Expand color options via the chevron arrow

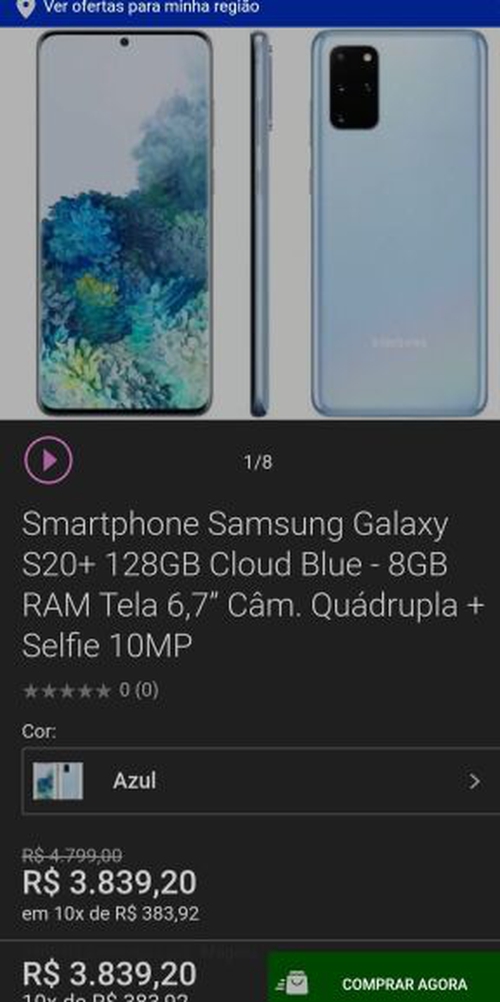point(474,781)
